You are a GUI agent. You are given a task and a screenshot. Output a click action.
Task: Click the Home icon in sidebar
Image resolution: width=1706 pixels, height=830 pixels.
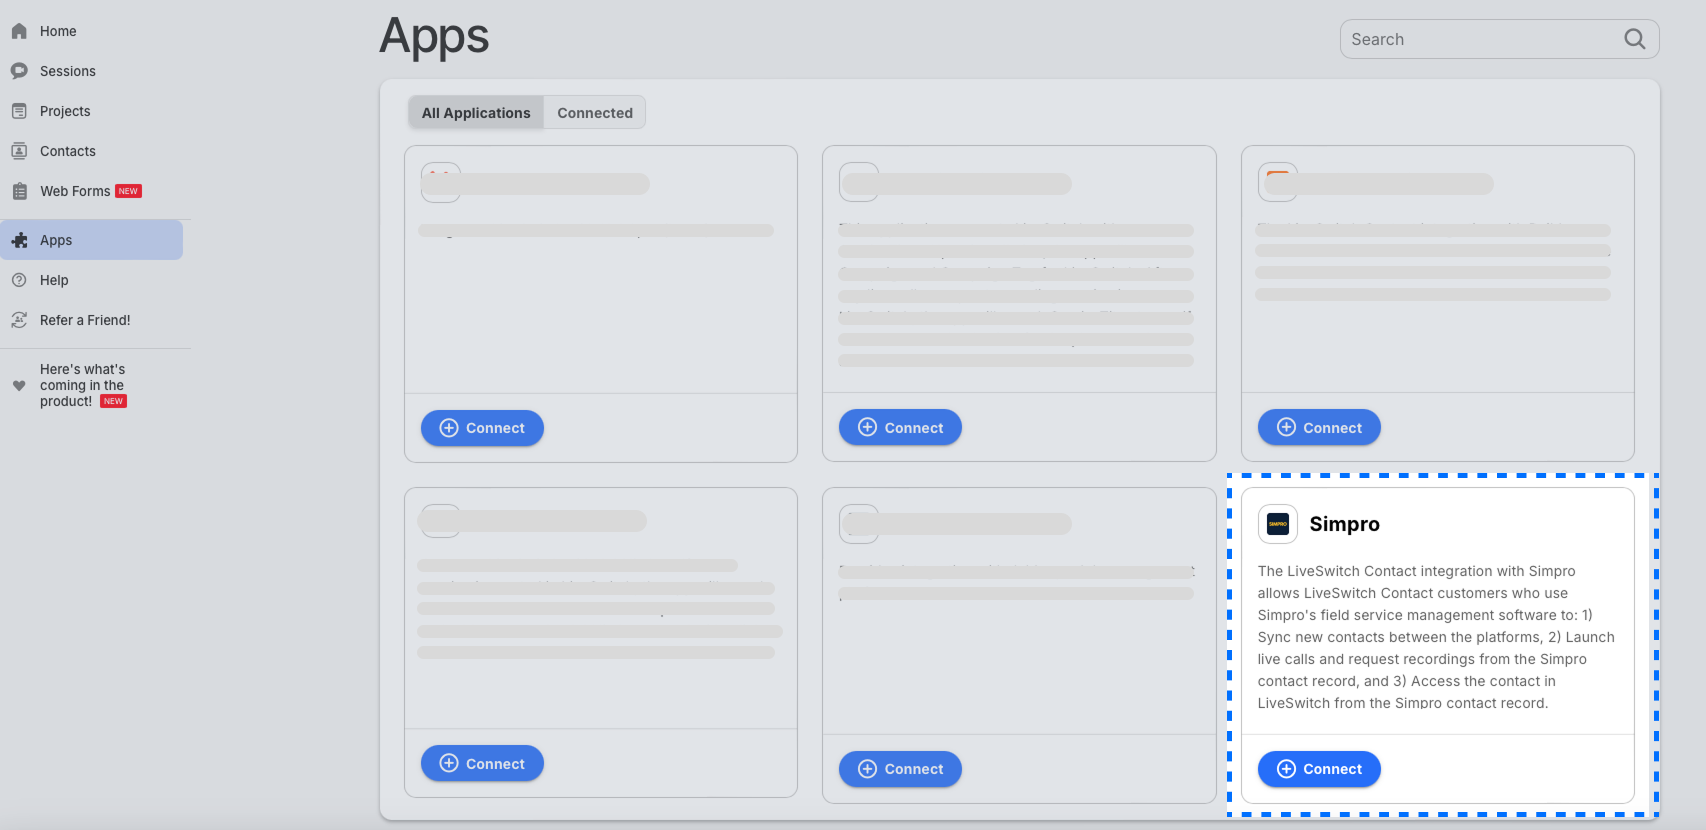[19, 31]
